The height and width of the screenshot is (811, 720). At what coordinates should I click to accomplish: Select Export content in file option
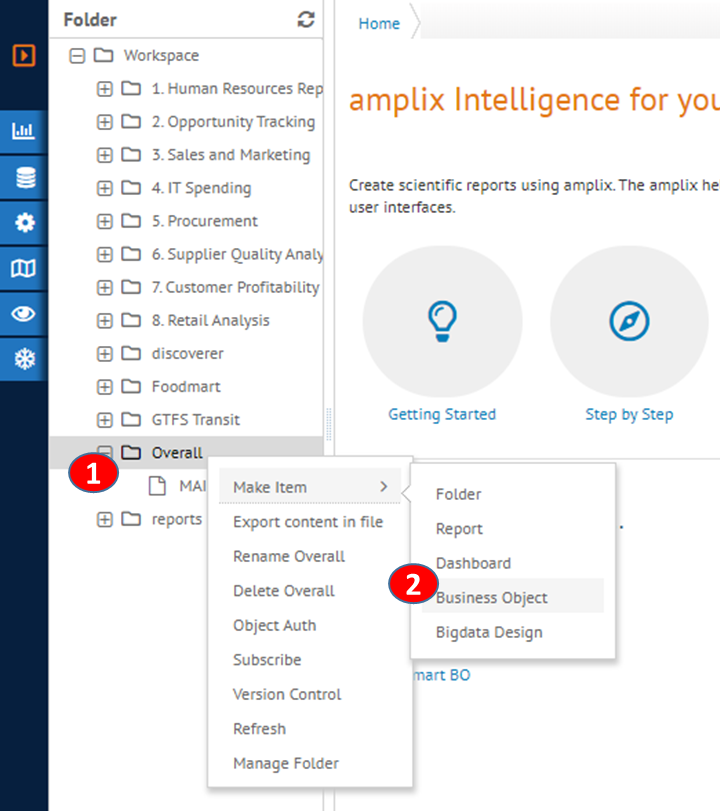click(307, 522)
